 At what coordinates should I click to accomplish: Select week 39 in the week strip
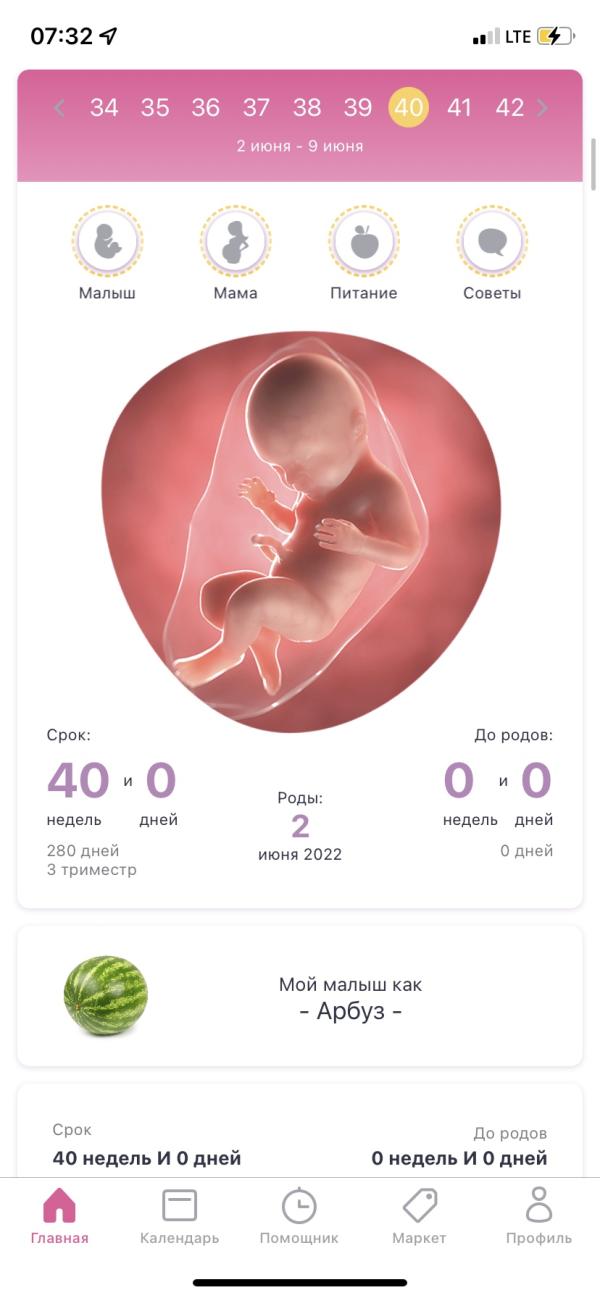click(358, 108)
